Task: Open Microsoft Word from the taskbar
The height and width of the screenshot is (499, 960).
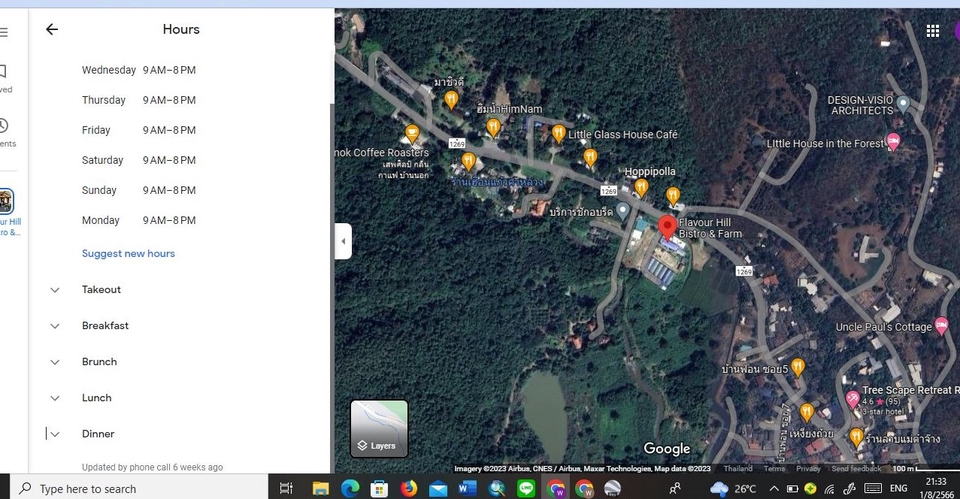Action: pos(467,489)
